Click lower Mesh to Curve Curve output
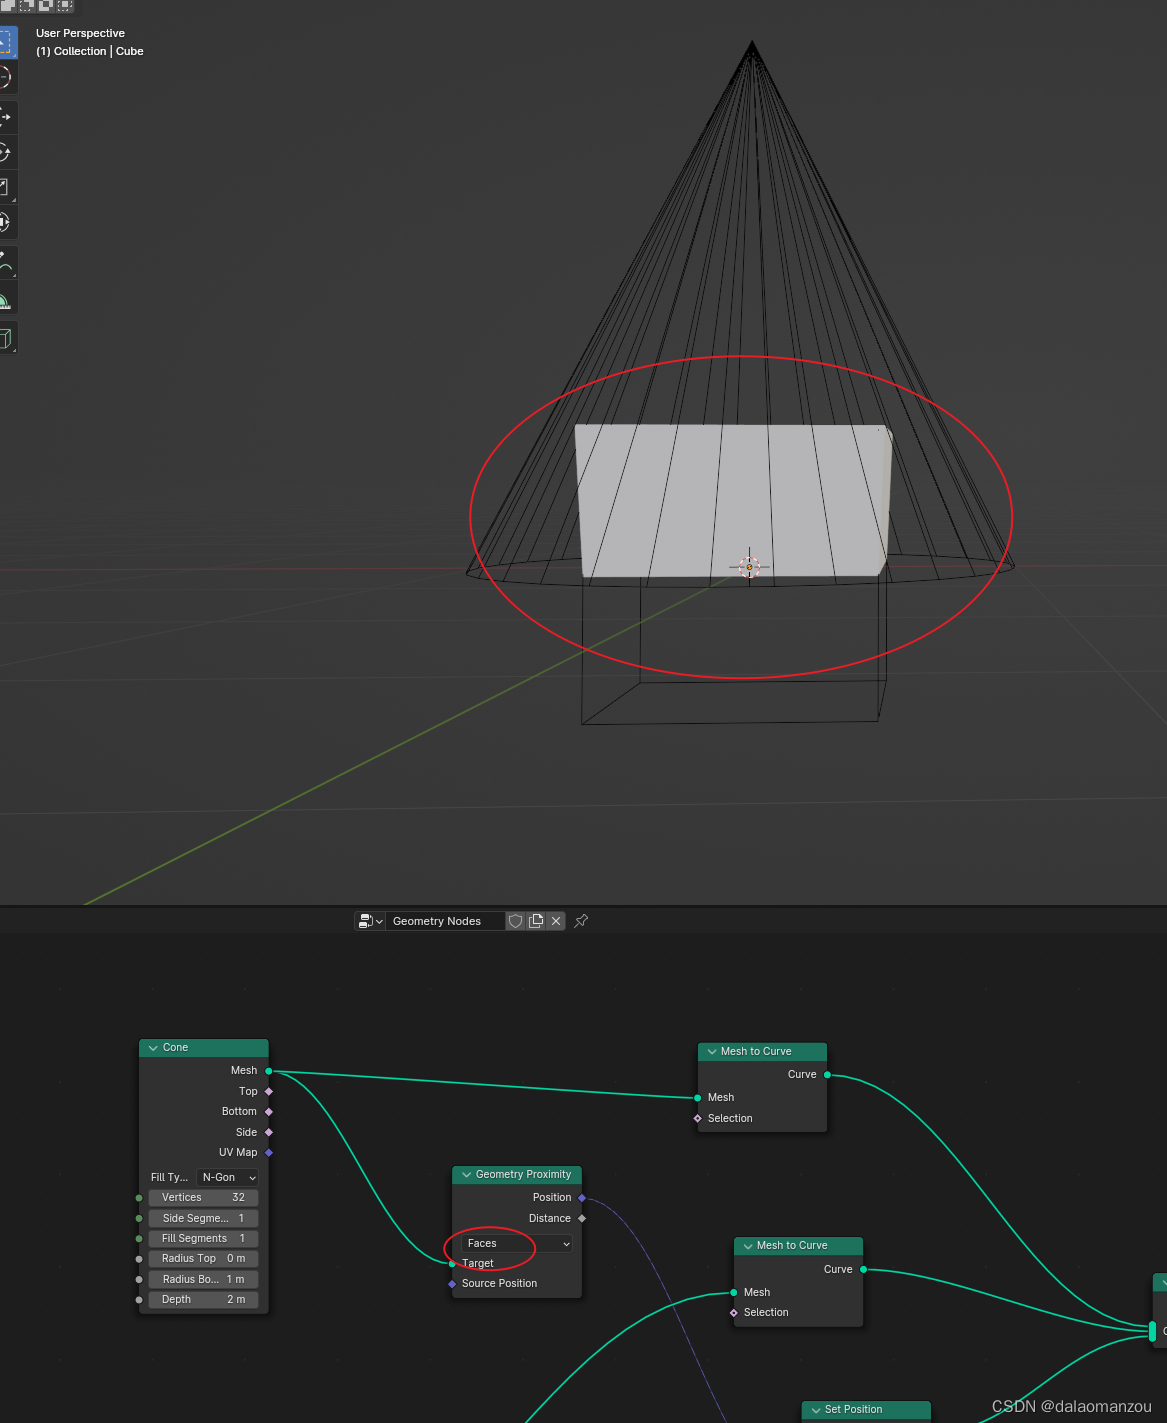The image size is (1167, 1423). pos(863,1270)
